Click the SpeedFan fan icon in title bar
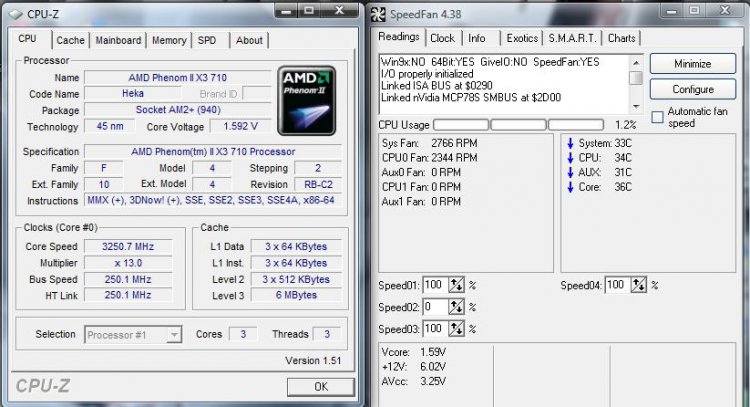The width and height of the screenshot is (750, 407). [x=378, y=14]
